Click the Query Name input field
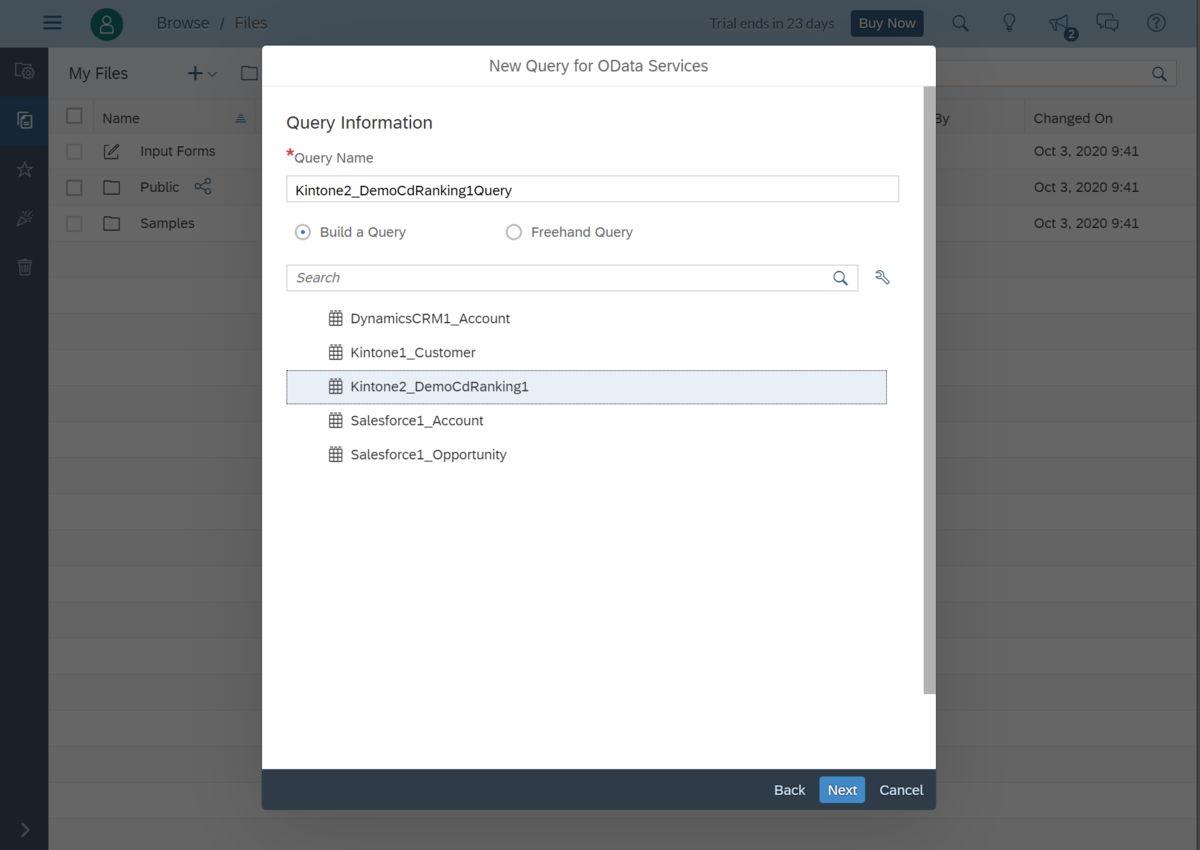 (592, 189)
